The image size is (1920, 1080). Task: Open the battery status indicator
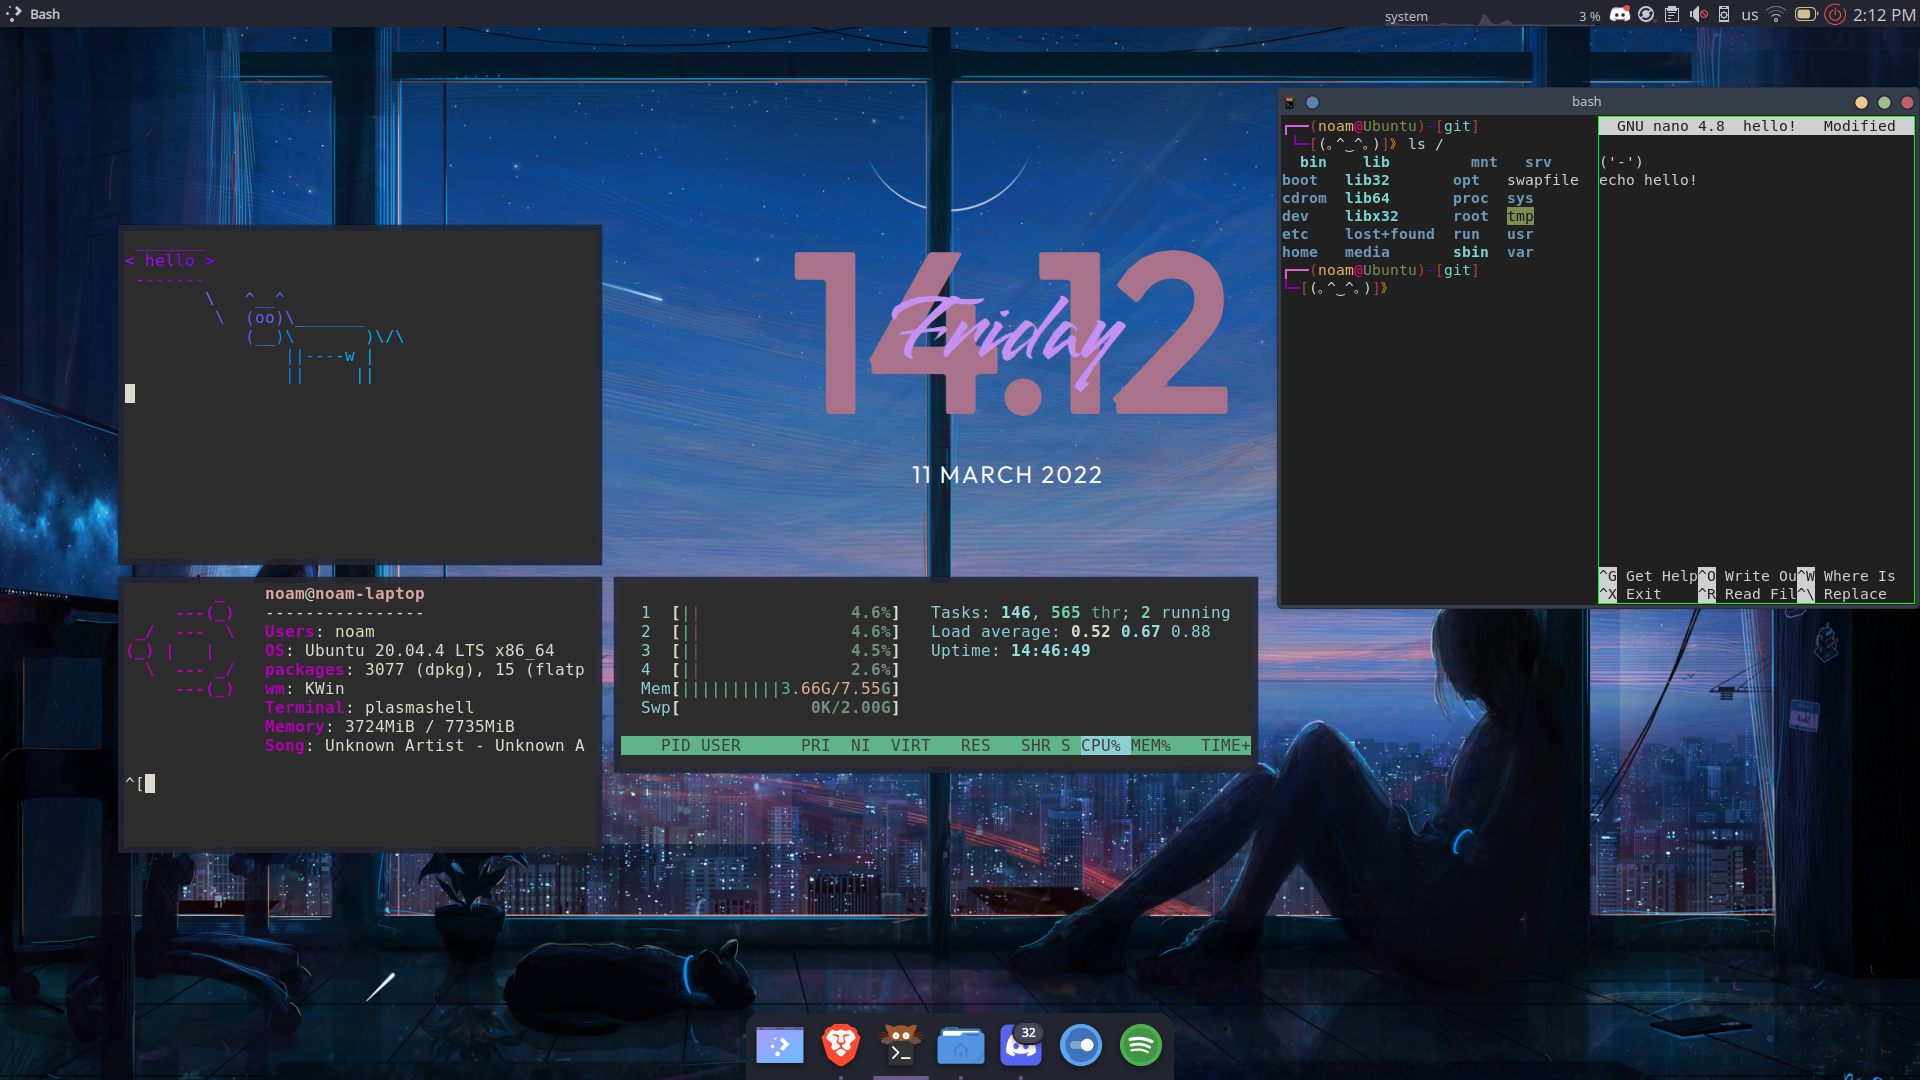[1805, 14]
